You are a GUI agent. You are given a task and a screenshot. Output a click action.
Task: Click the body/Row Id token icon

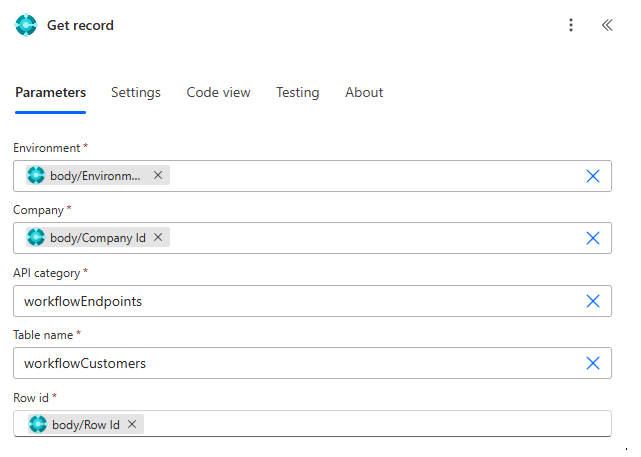coord(38,424)
